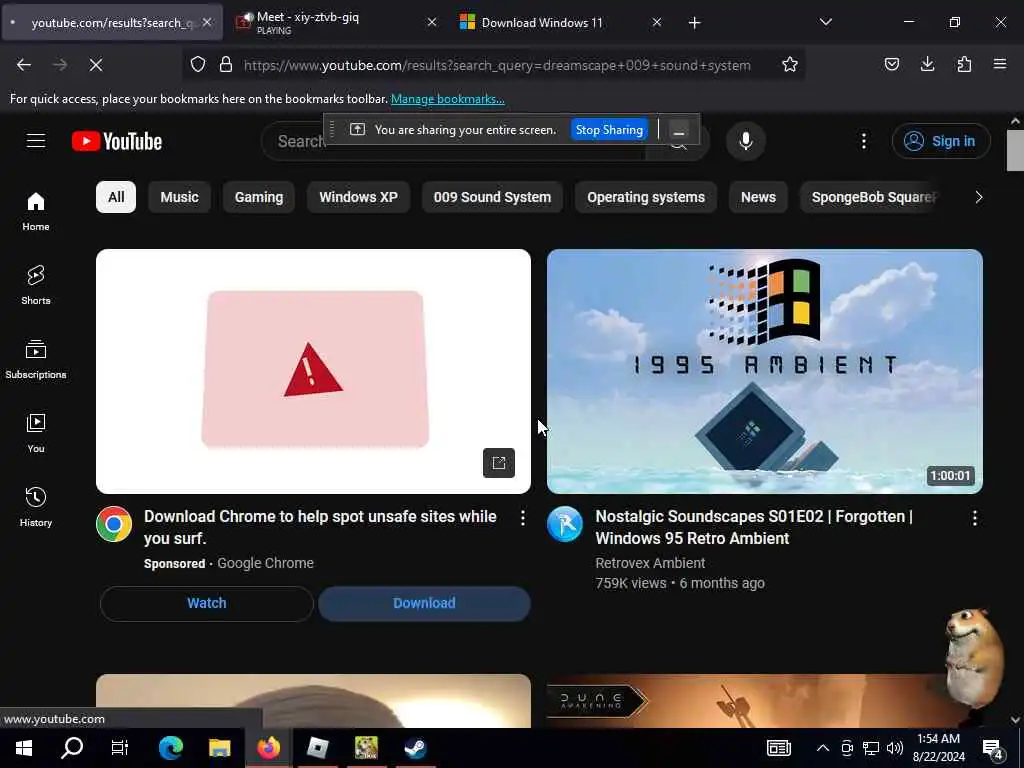Open History in sidebar
The width and height of the screenshot is (1024, 768).
[36, 507]
